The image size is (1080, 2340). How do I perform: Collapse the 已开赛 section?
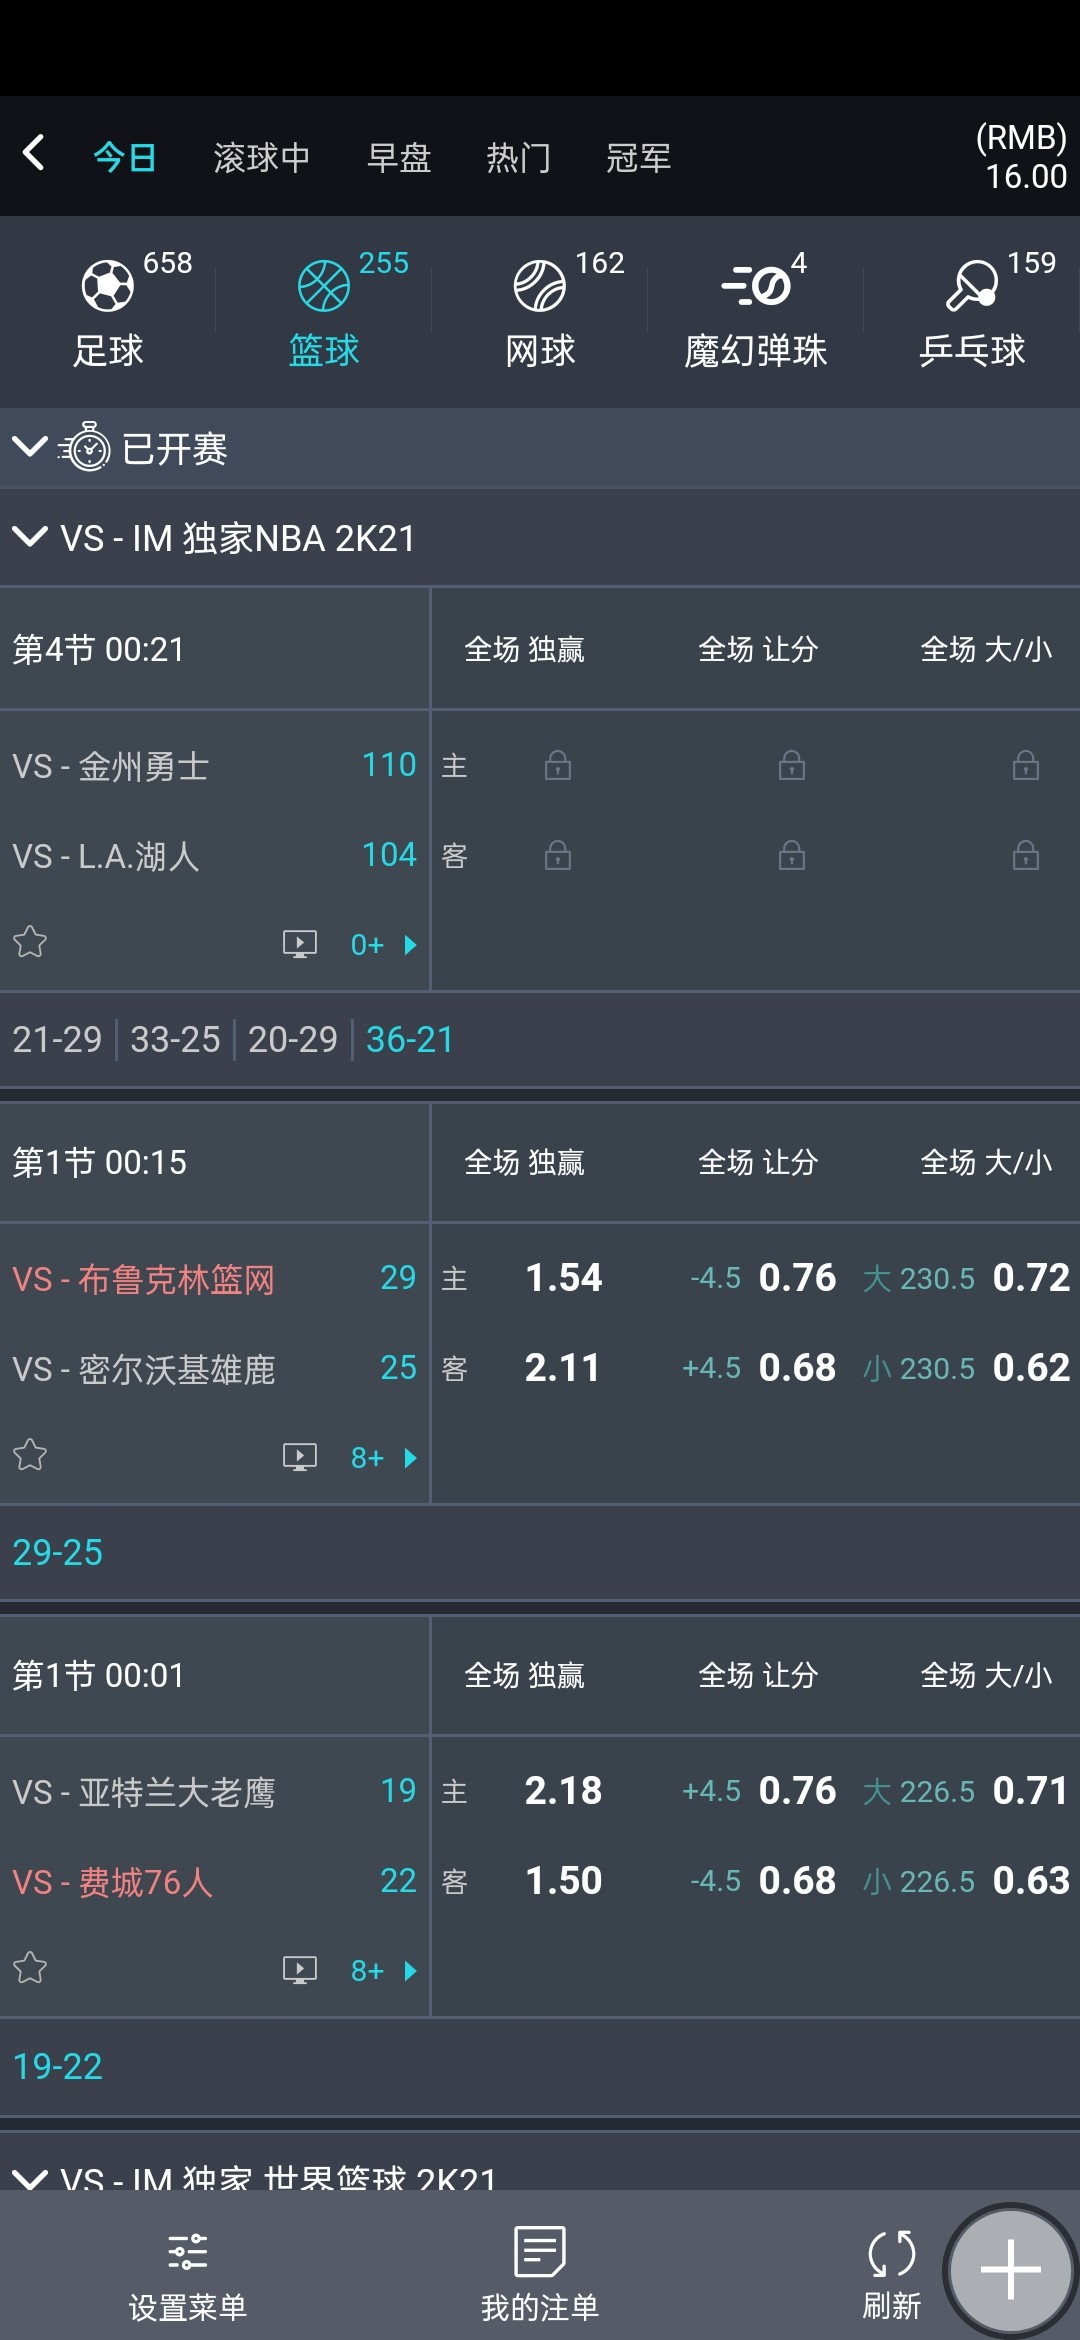point(30,447)
